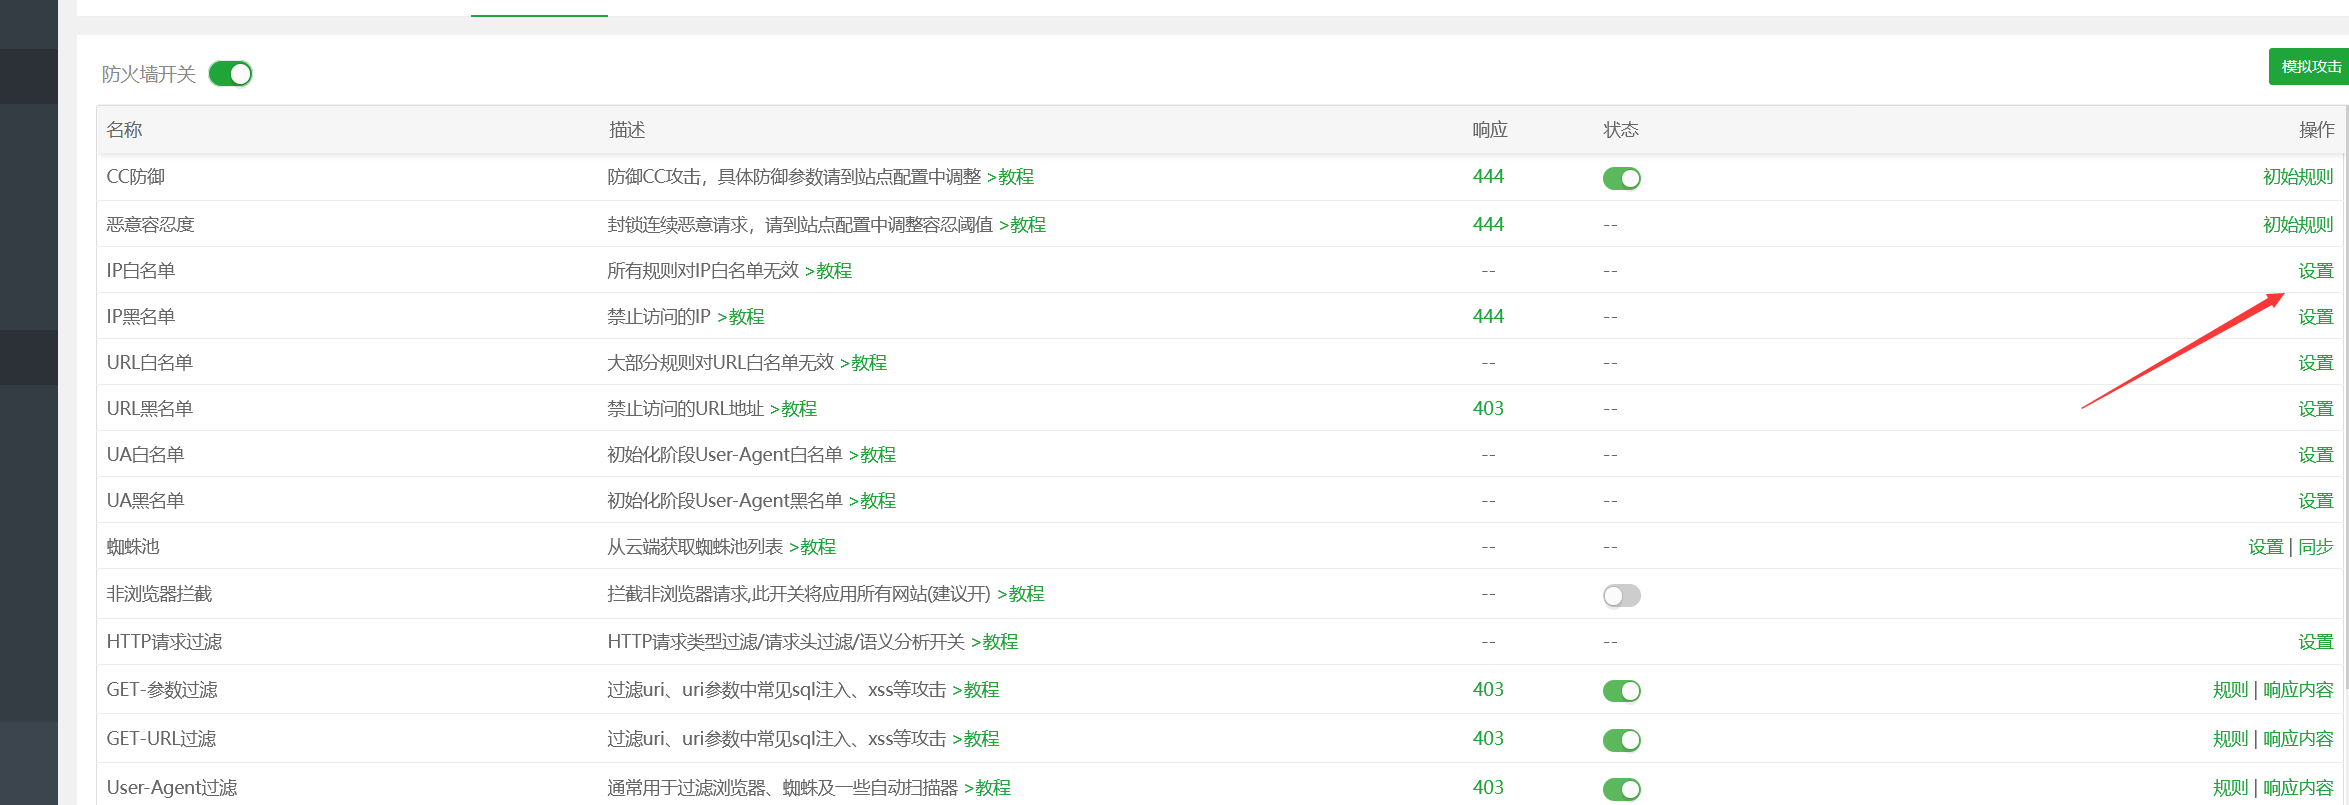Open the 教程 link for URL黑名单
The image size is (2349, 805).
tap(794, 409)
